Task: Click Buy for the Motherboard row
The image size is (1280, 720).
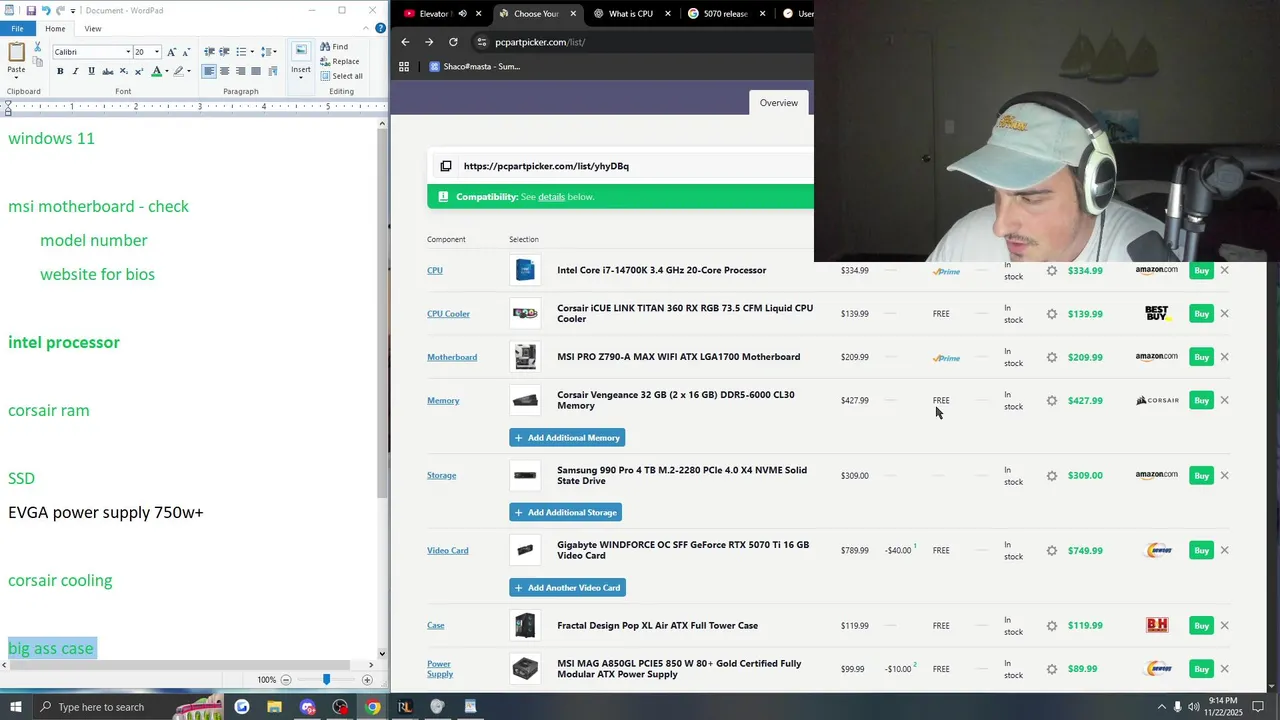Action: tap(1201, 357)
